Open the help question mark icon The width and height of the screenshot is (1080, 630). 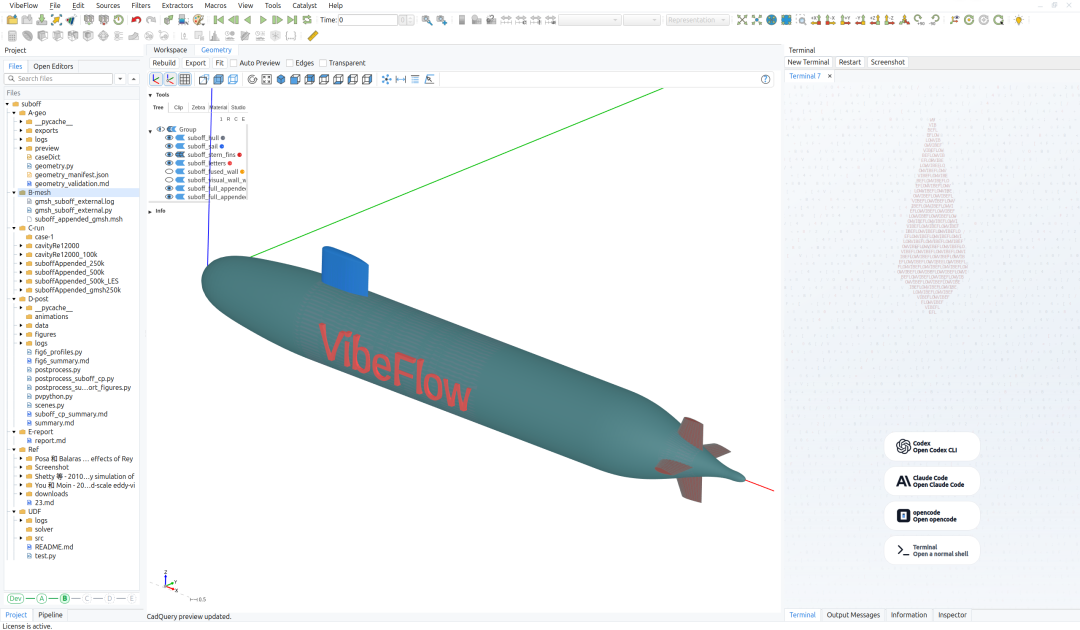pyautogui.click(x=765, y=79)
